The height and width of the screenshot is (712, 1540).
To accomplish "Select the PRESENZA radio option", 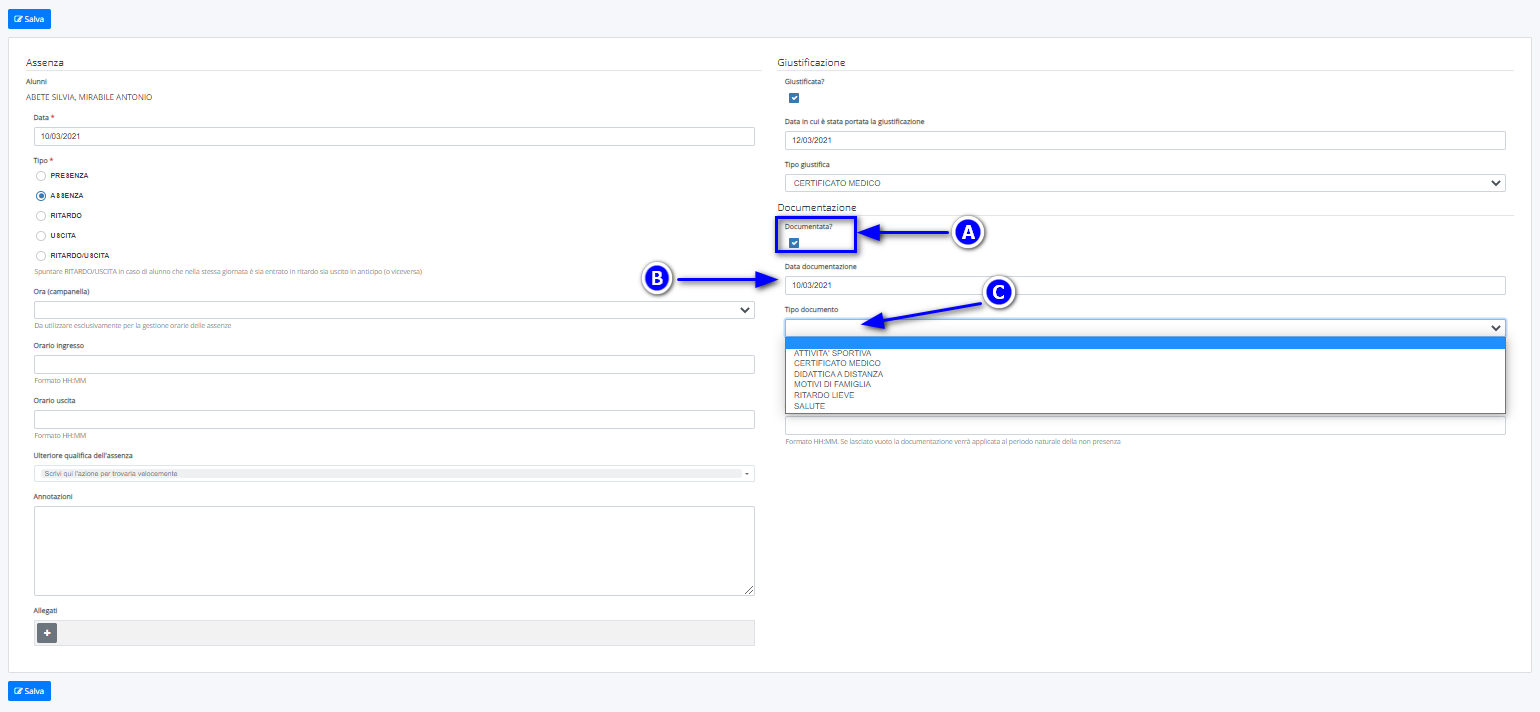I will click(41, 176).
